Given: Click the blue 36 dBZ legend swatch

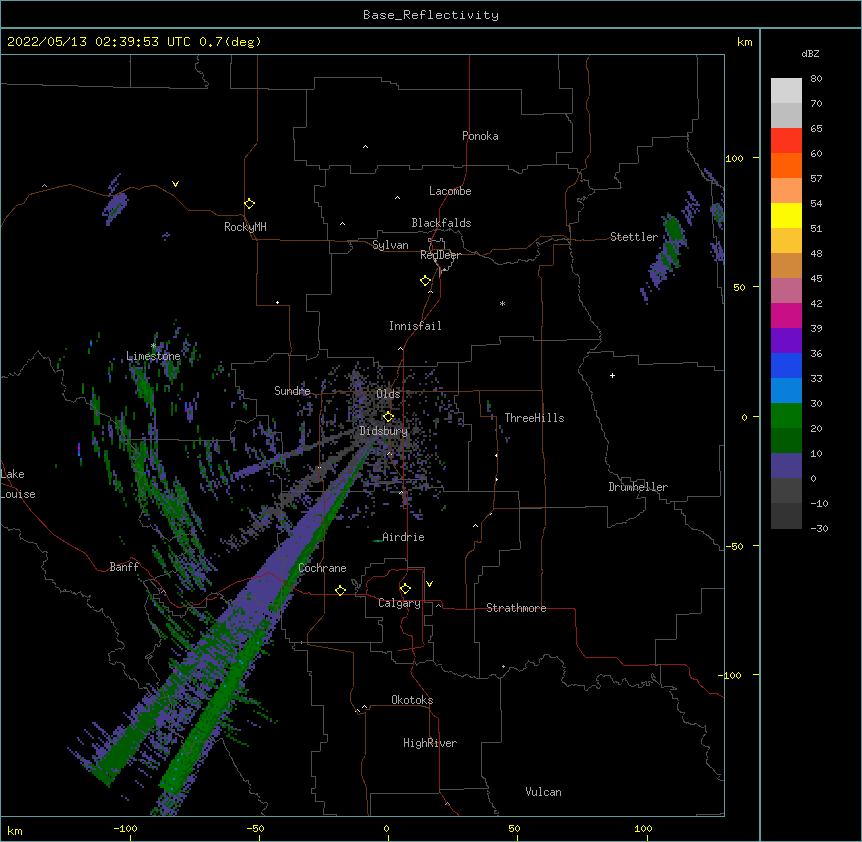Looking at the screenshot, I should 786,365.
